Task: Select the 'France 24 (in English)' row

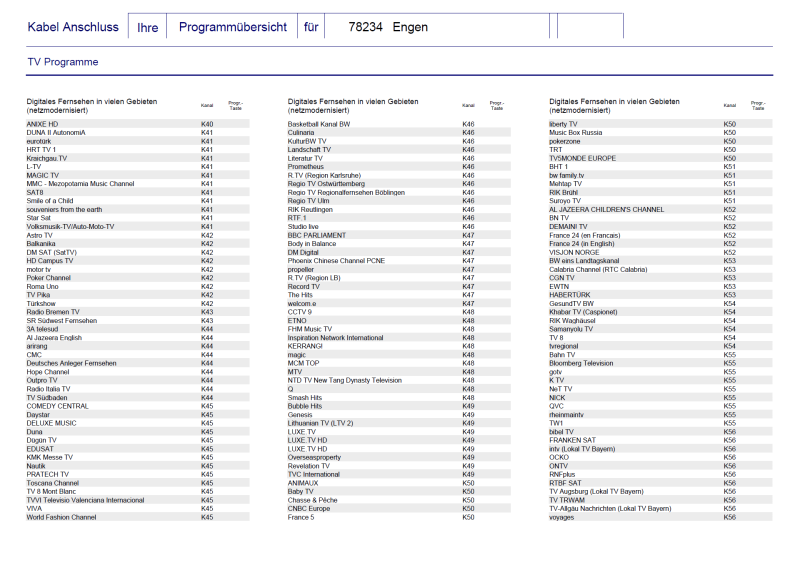Action: pyautogui.click(x=661, y=244)
